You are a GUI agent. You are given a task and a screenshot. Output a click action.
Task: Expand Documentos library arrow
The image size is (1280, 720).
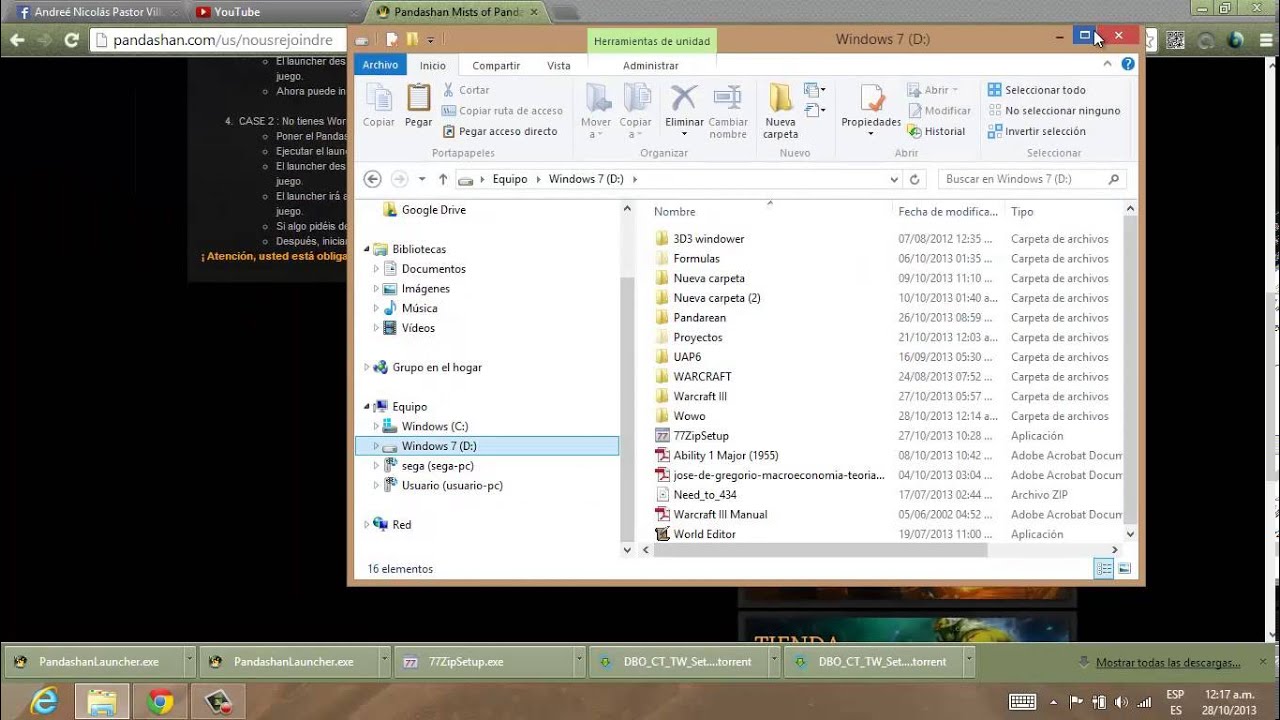[376, 269]
